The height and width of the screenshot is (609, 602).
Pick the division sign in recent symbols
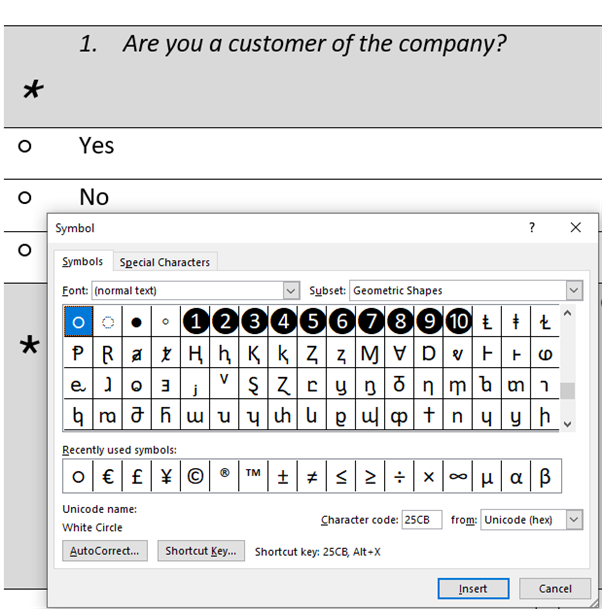click(x=400, y=476)
